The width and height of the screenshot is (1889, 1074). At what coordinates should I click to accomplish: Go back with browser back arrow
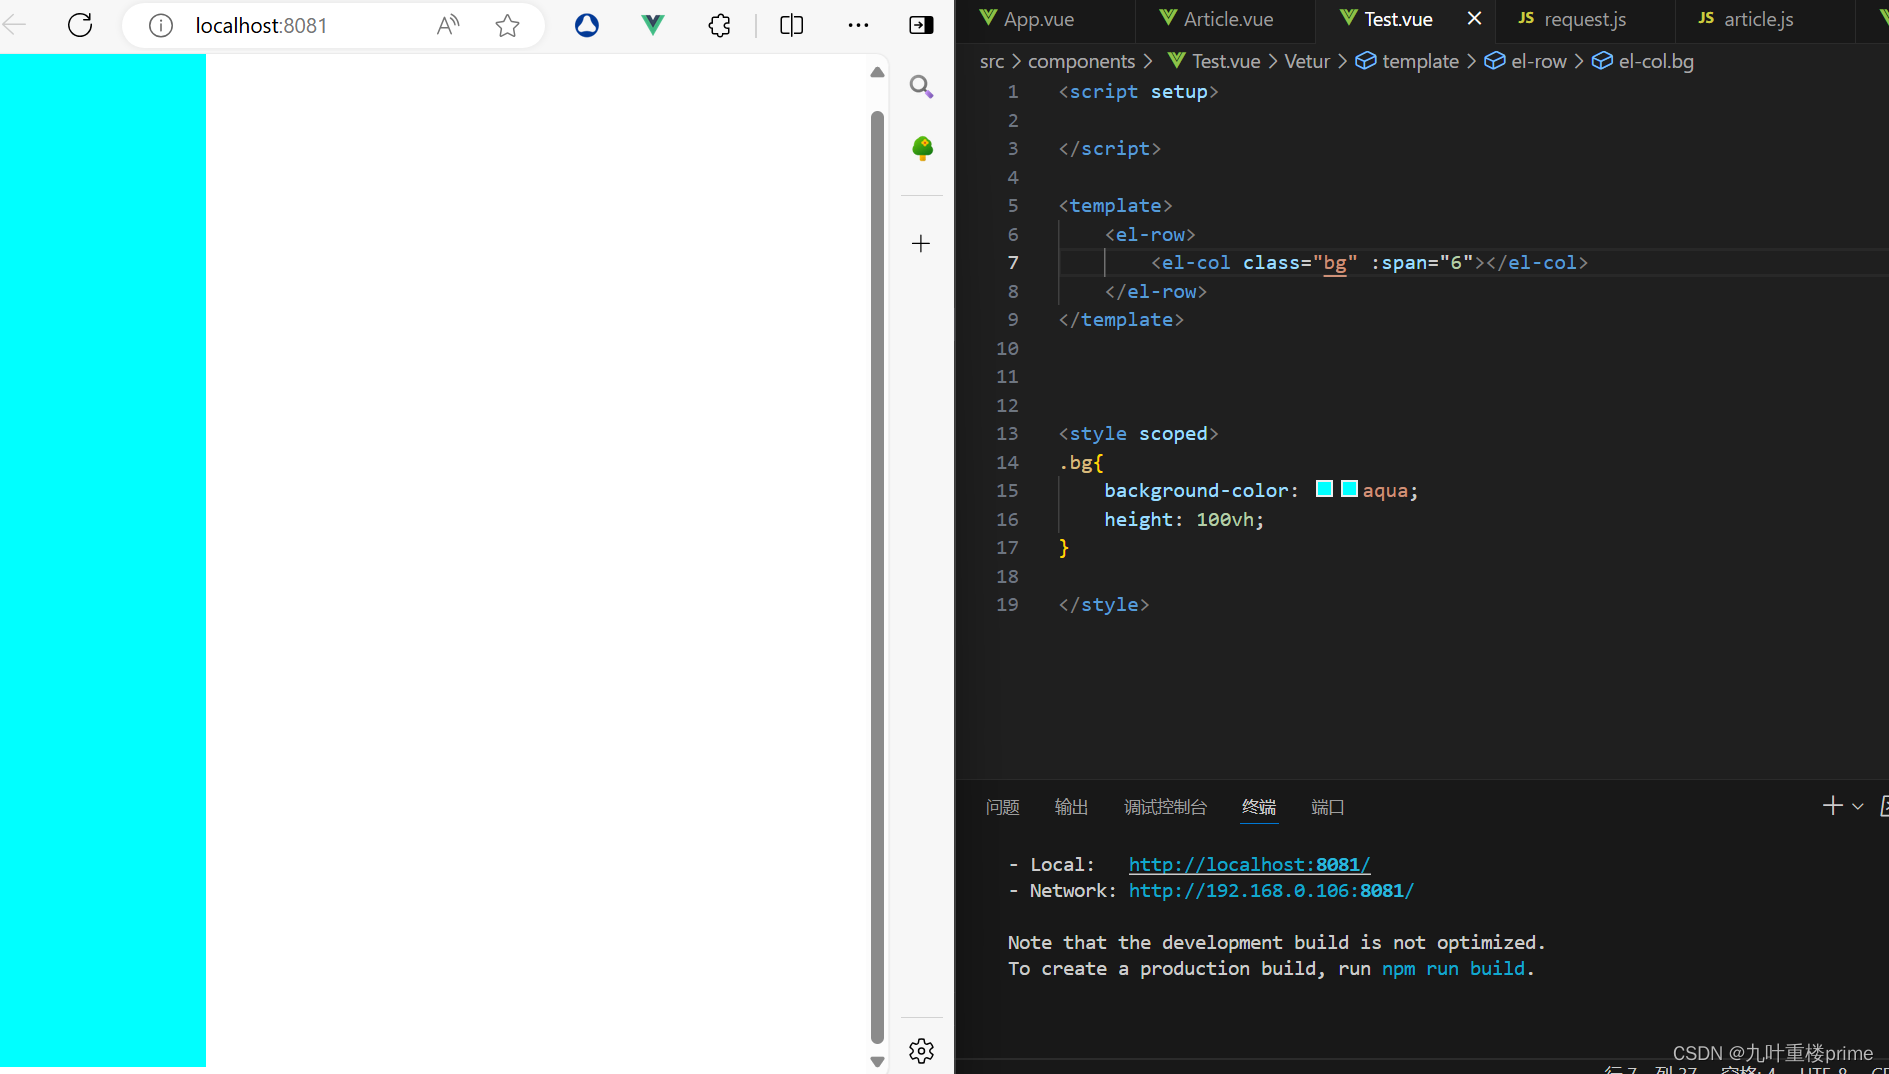(15, 25)
